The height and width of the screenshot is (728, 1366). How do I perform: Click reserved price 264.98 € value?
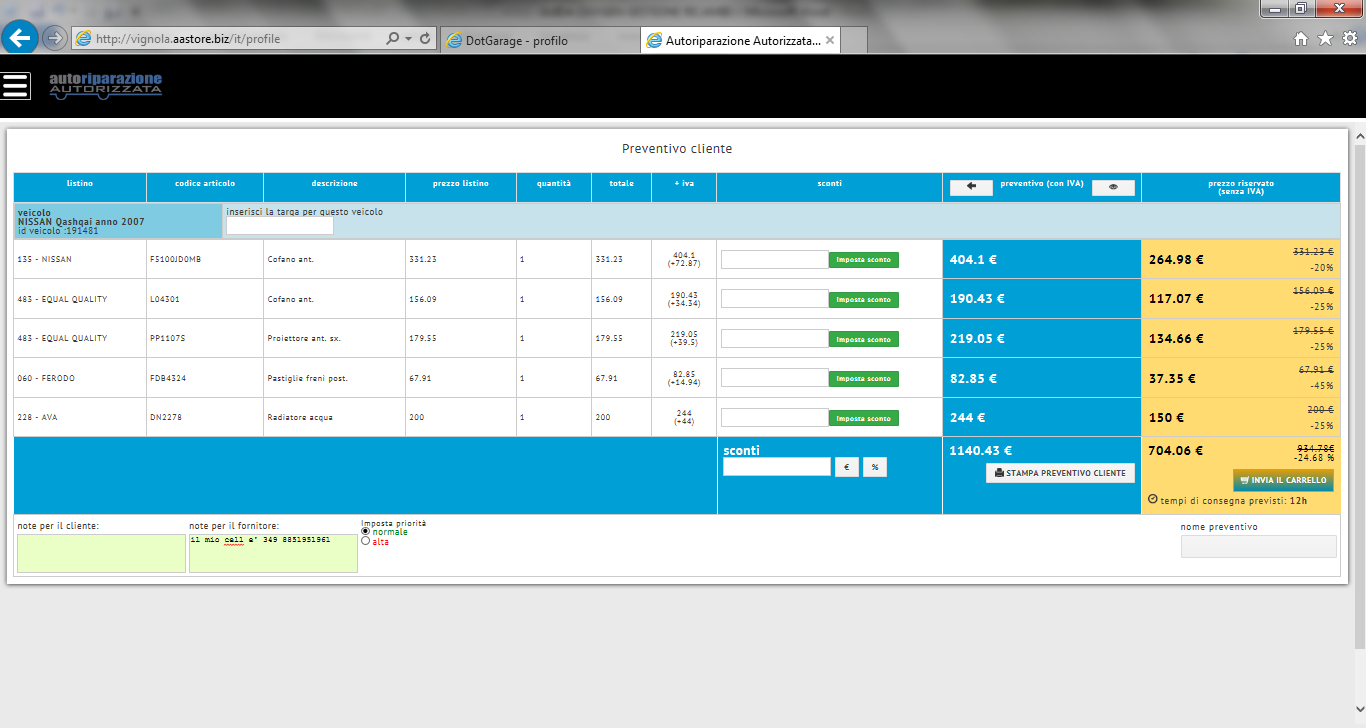click(x=1176, y=260)
